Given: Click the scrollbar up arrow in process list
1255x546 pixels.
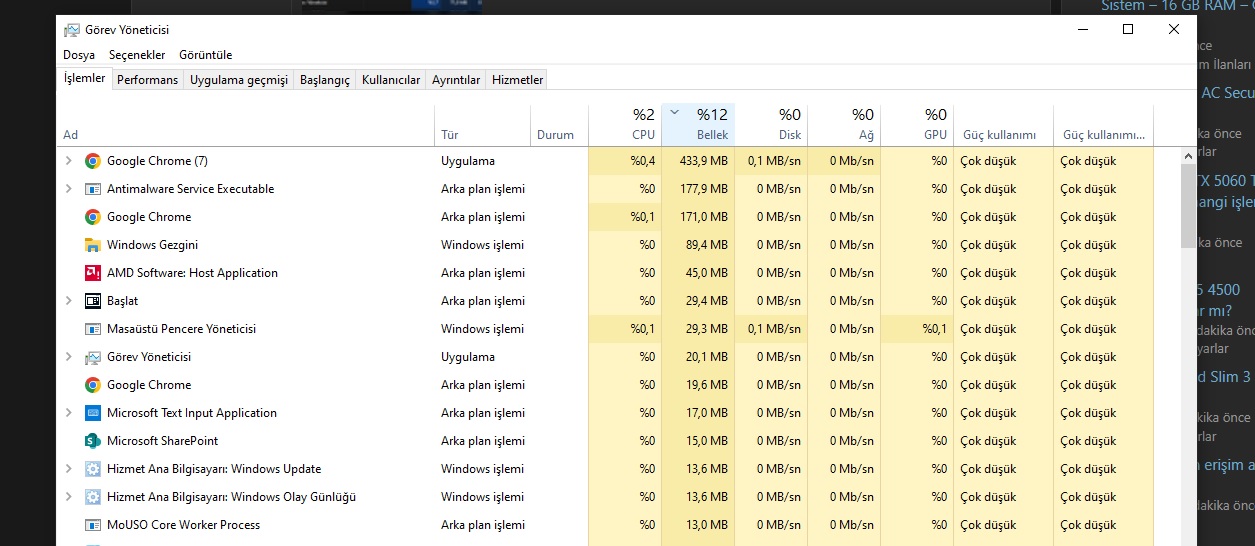Looking at the screenshot, I should click(1188, 155).
